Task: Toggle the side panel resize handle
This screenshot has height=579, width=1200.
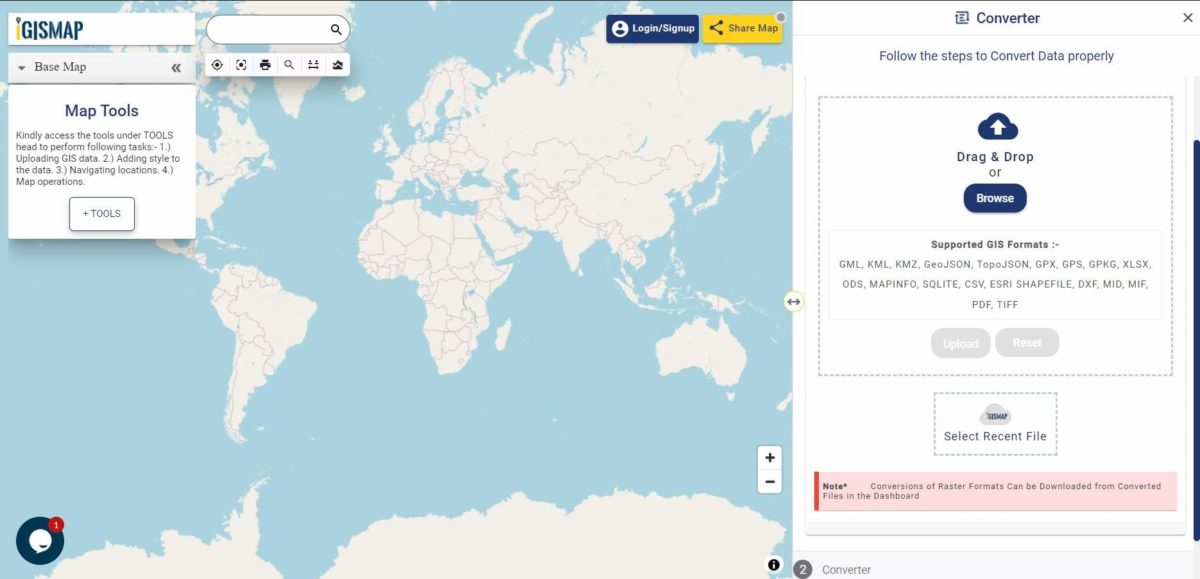Action: click(793, 301)
